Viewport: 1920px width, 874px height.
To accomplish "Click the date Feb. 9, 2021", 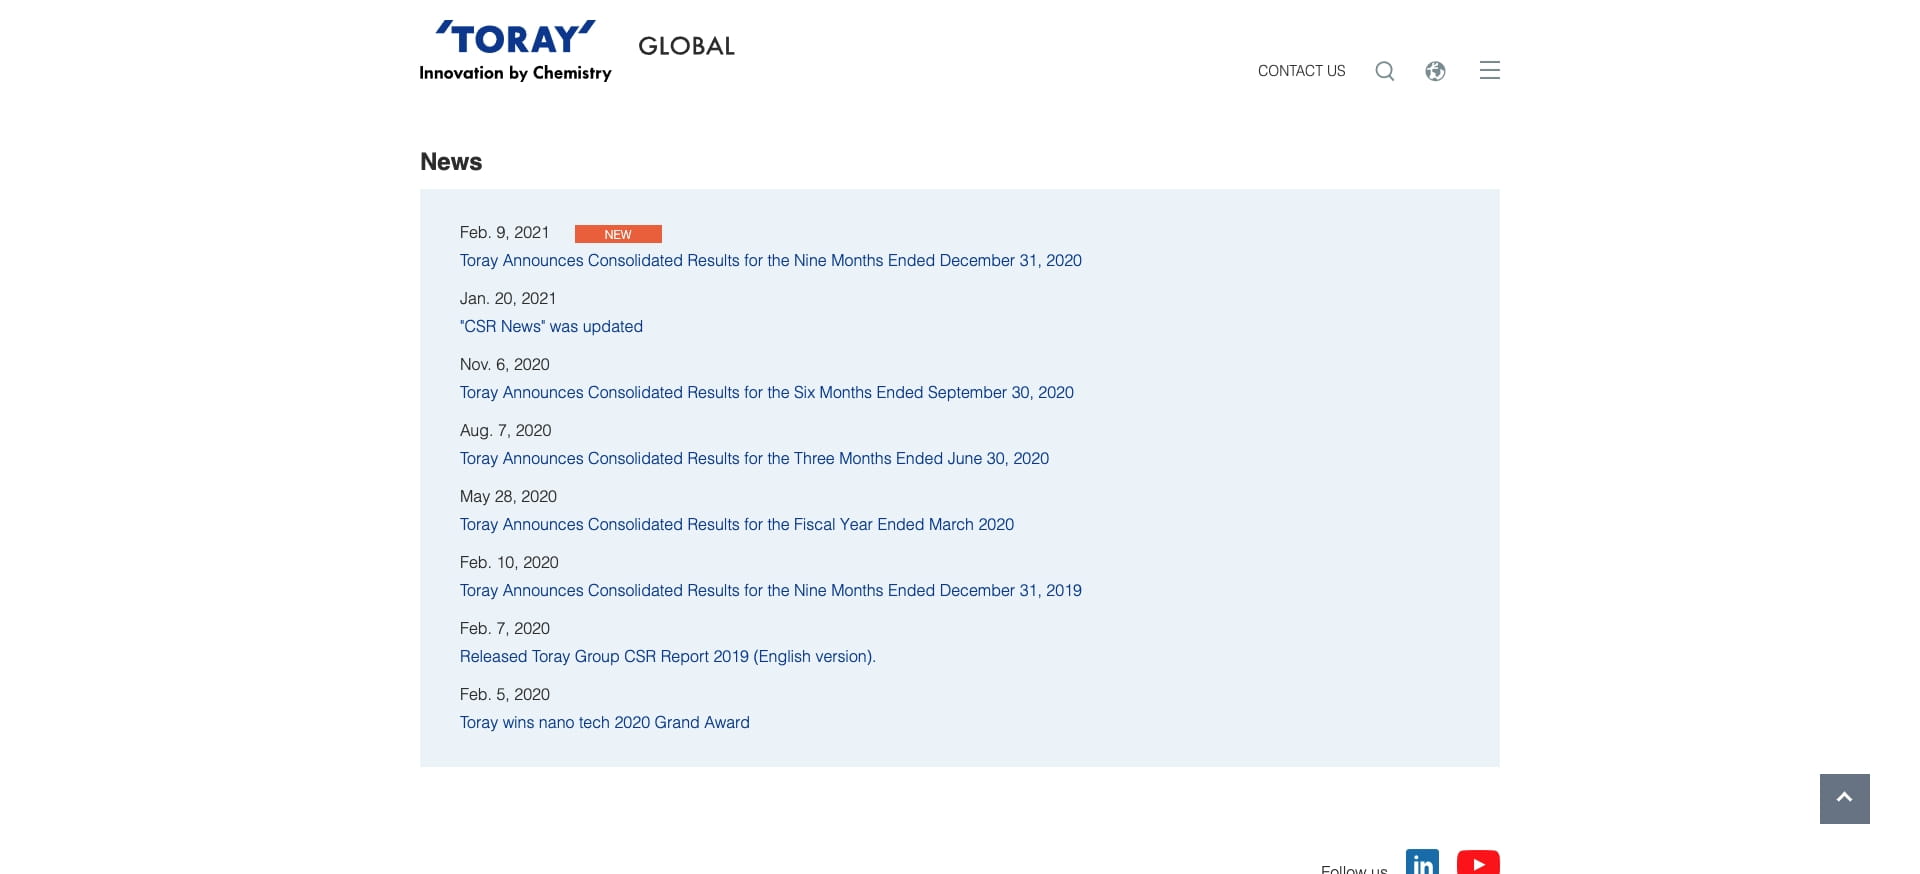I will 504,232.
